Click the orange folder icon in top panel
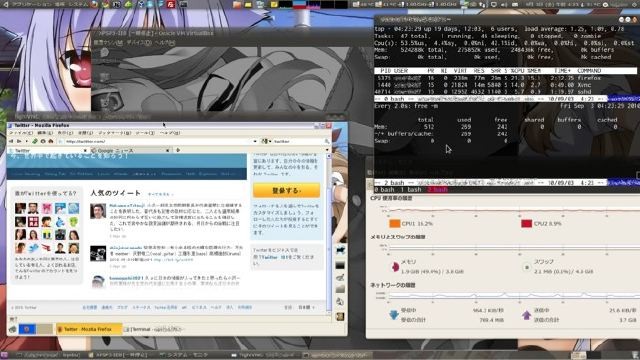 [x=237, y=4]
